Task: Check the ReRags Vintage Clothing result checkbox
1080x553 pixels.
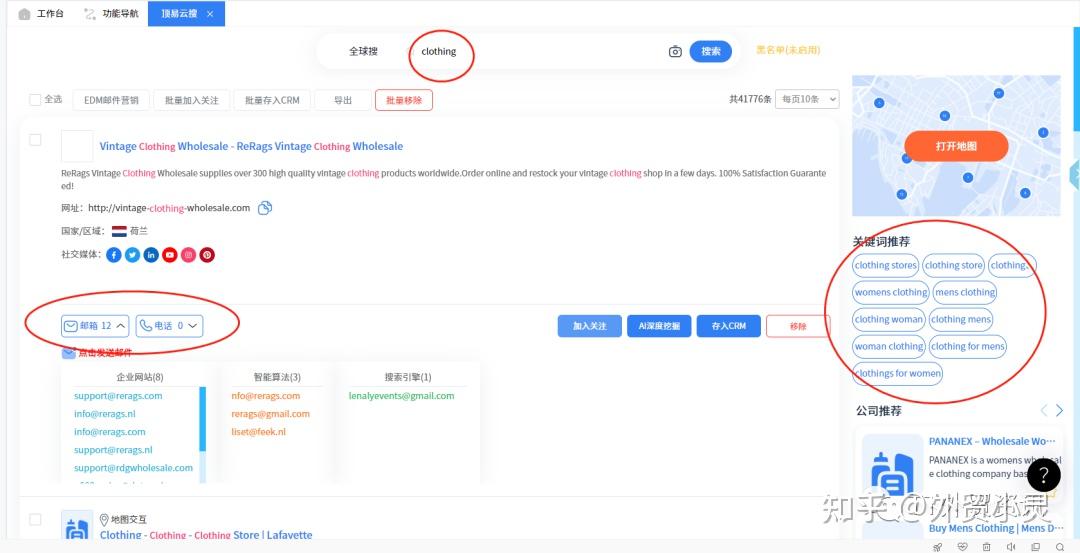Action: (35, 140)
